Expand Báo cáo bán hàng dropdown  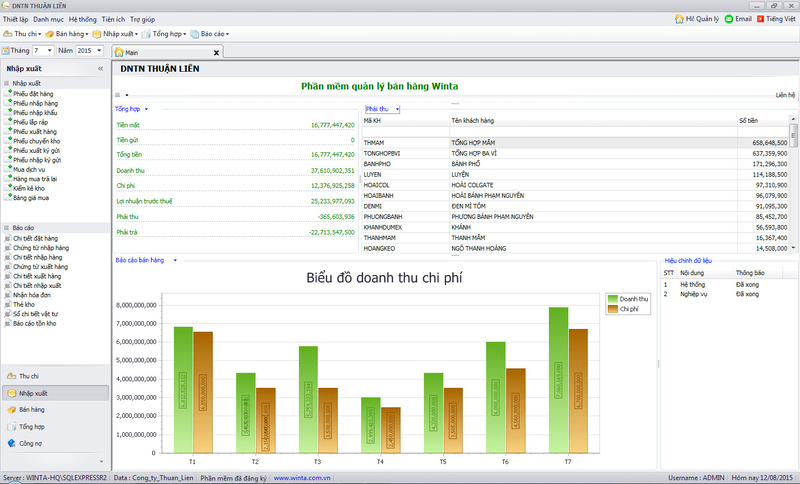pos(175,260)
